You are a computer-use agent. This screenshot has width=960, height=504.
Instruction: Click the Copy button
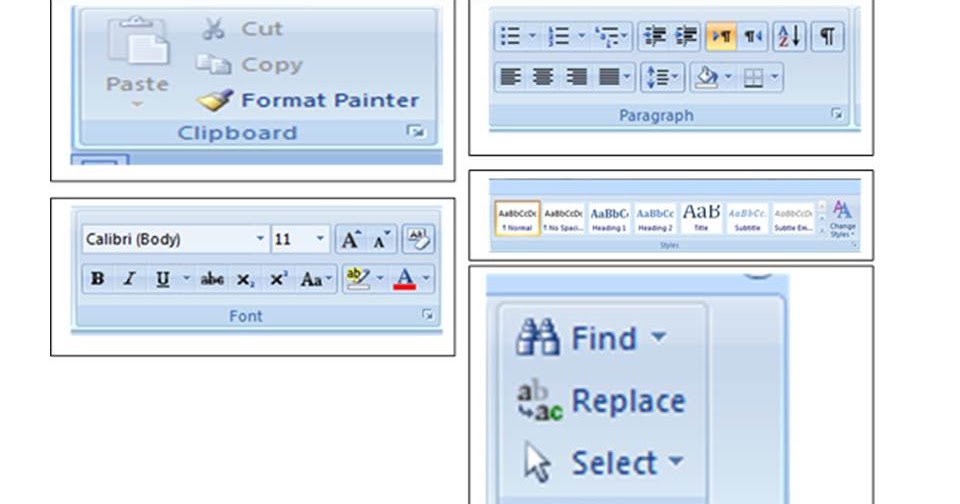[250, 64]
